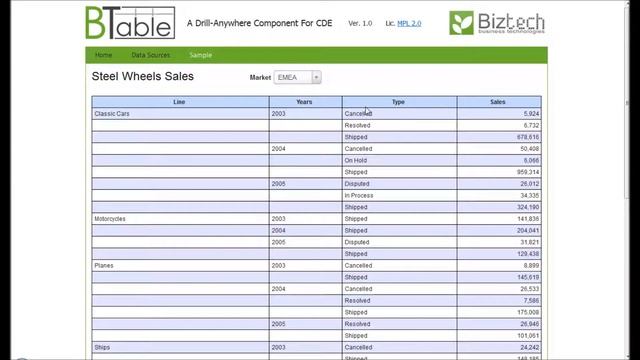The width and height of the screenshot is (640, 360).
Task: Click the BTable logo
Action: 130,23
